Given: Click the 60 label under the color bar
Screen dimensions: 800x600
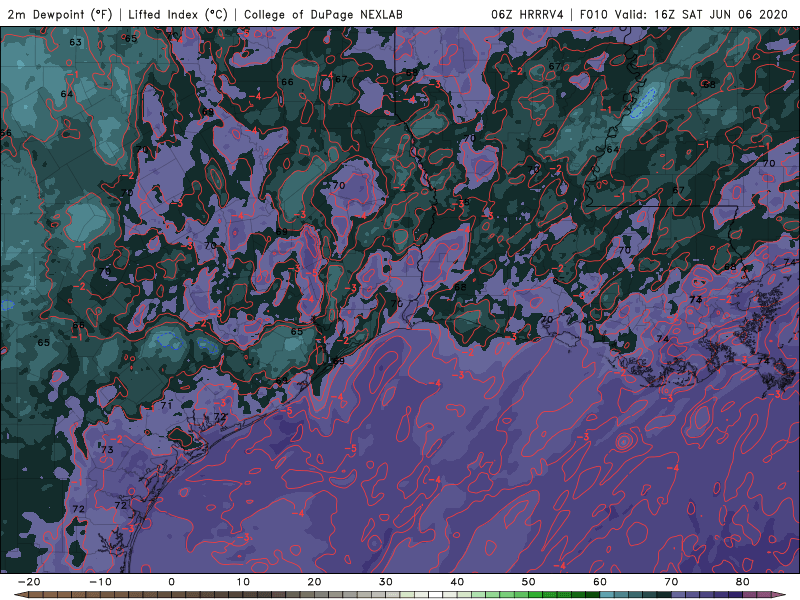Looking at the screenshot, I should click(x=600, y=582).
